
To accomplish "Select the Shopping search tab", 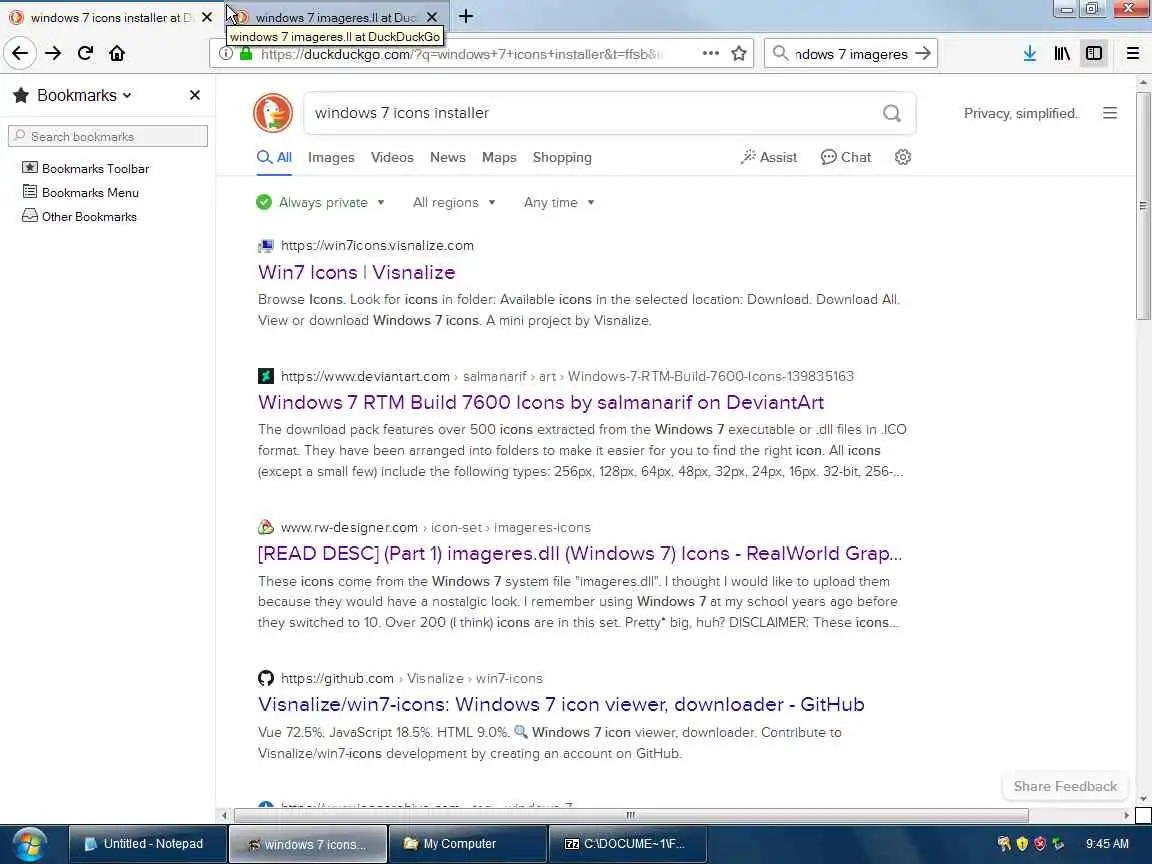I will tap(562, 157).
